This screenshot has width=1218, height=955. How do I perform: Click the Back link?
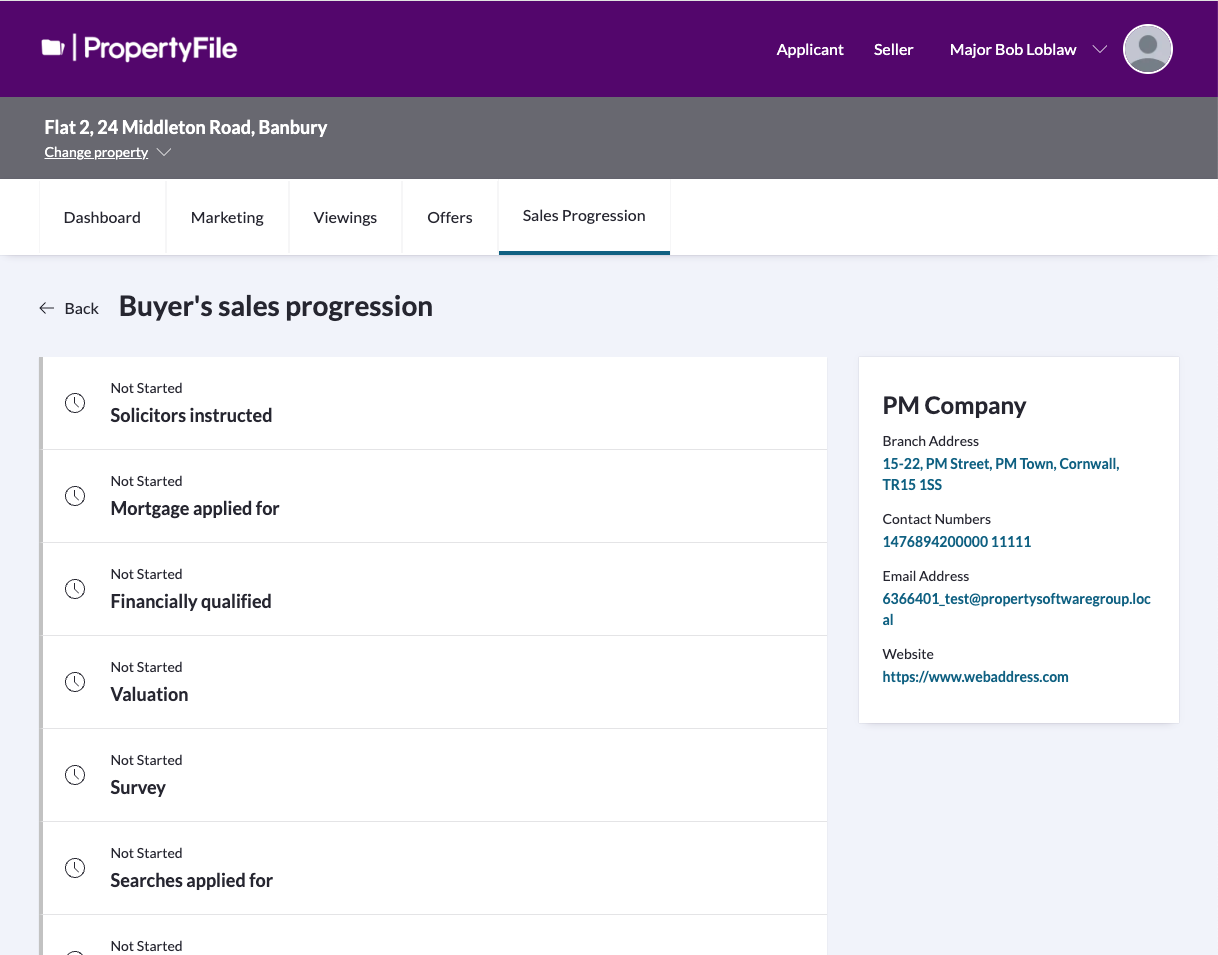point(82,308)
